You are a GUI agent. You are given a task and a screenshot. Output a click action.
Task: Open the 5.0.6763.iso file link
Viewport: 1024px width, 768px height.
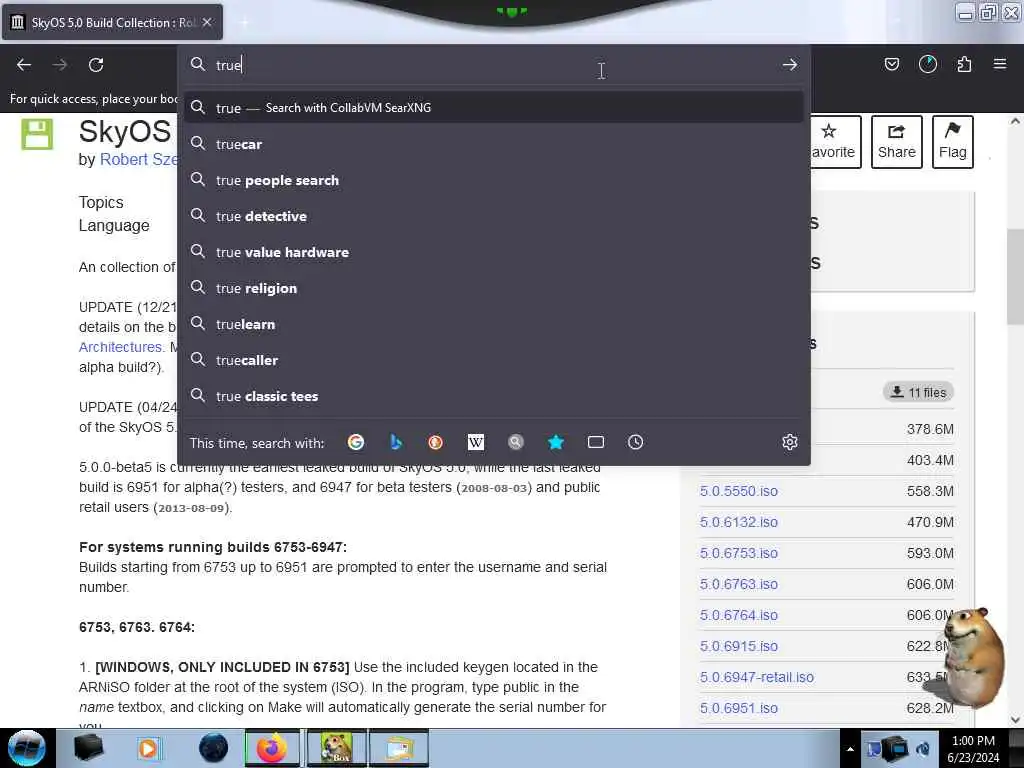(x=739, y=584)
